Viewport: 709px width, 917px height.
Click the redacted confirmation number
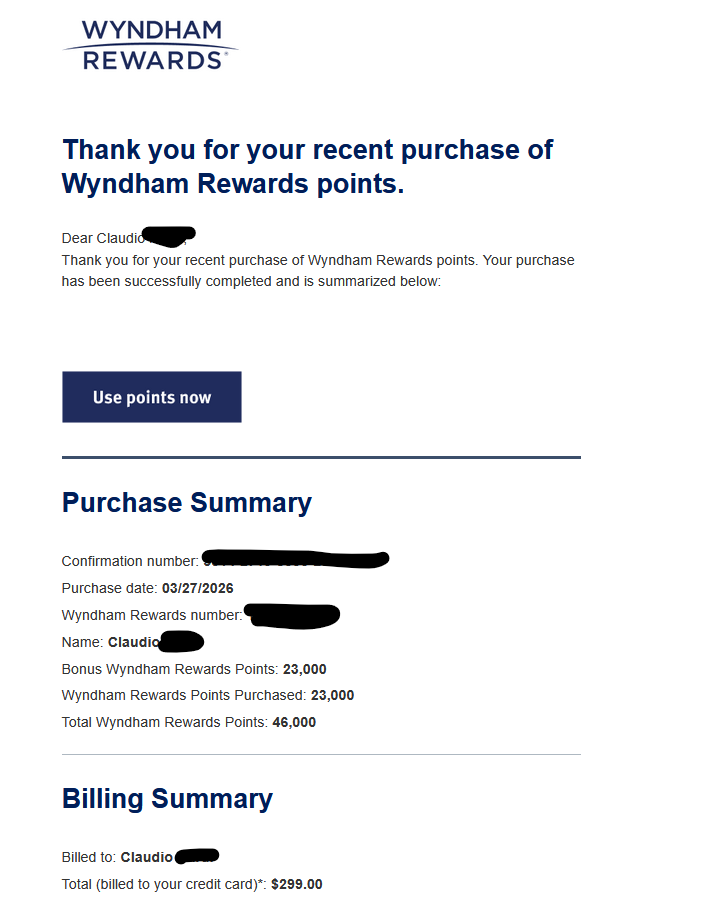pyautogui.click(x=295, y=559)
